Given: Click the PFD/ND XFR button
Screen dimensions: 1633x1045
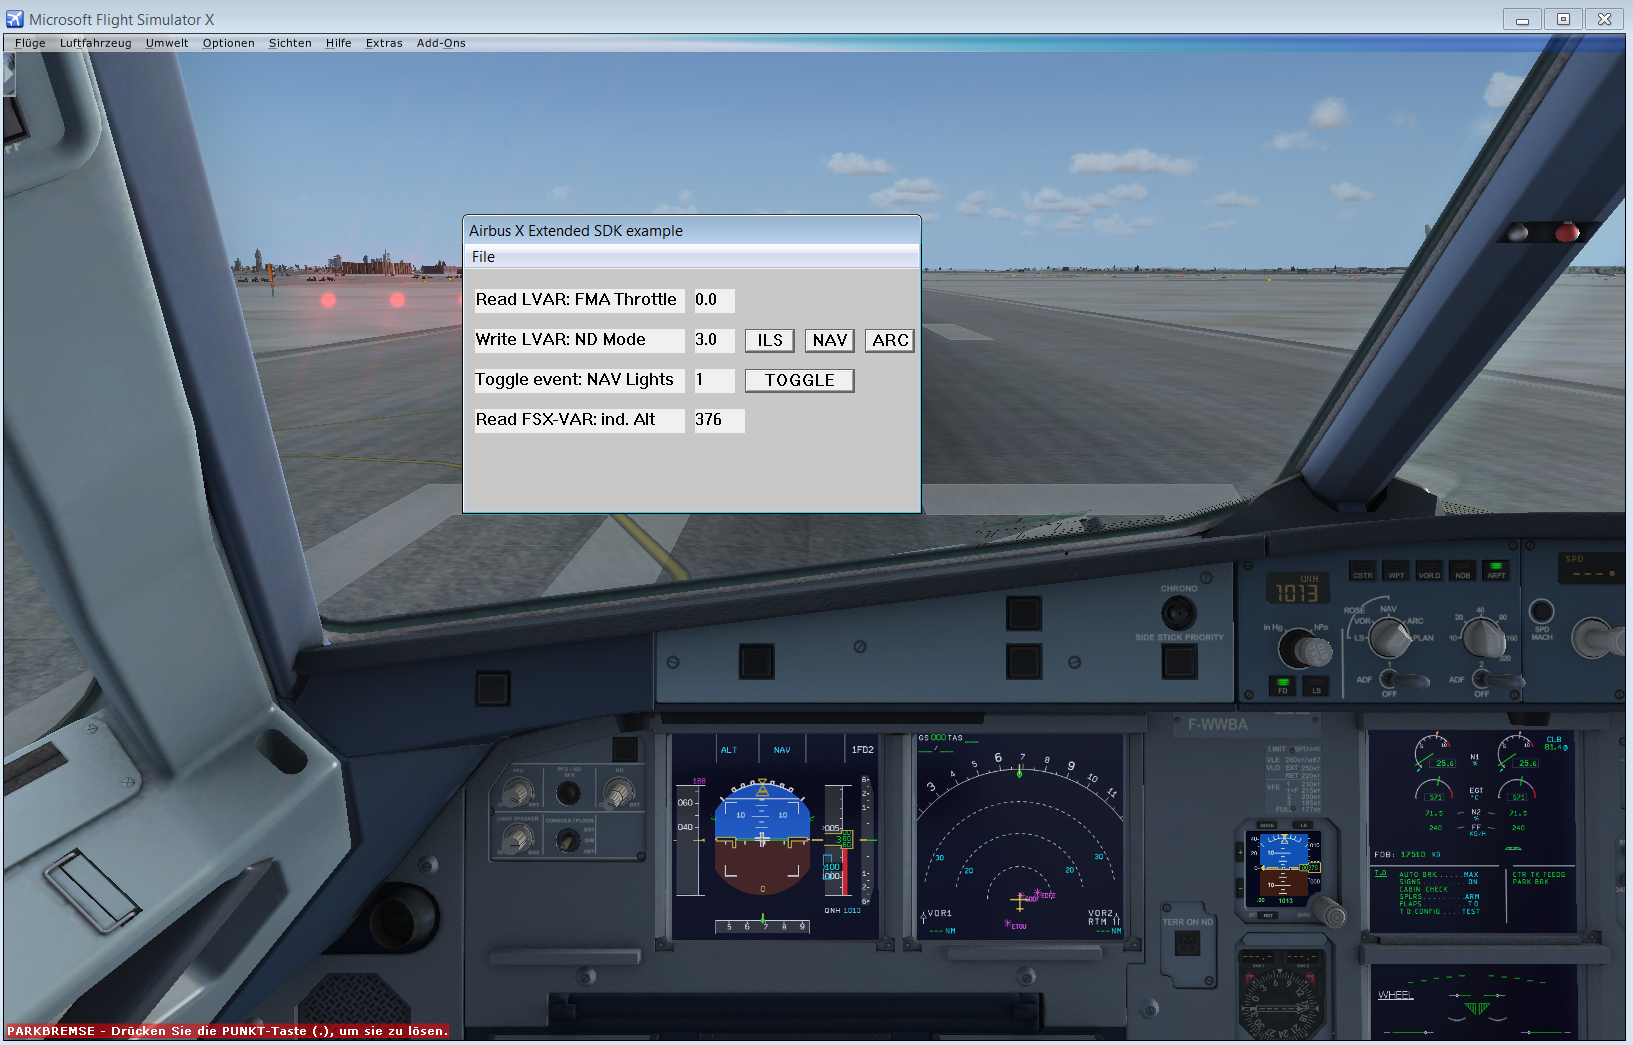Looking at the screenshot, I should [x=568, y=794].
